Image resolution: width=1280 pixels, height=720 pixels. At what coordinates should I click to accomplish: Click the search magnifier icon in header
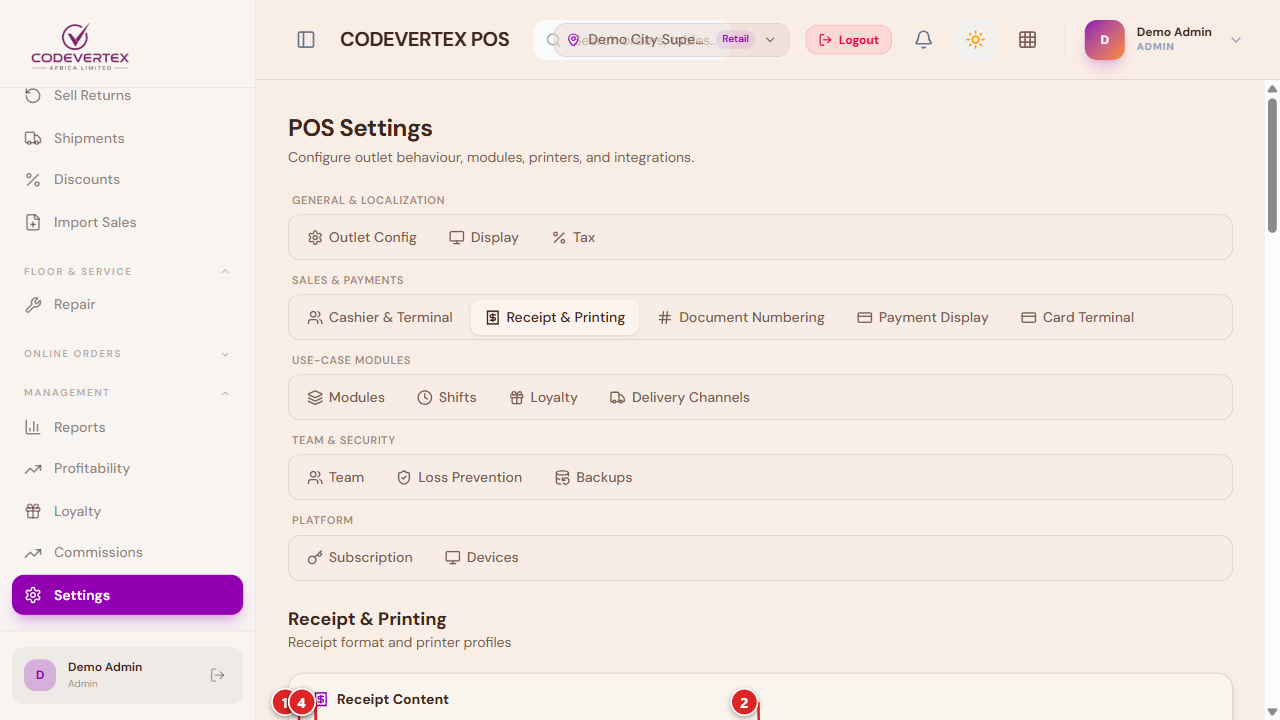coord(553,40)
